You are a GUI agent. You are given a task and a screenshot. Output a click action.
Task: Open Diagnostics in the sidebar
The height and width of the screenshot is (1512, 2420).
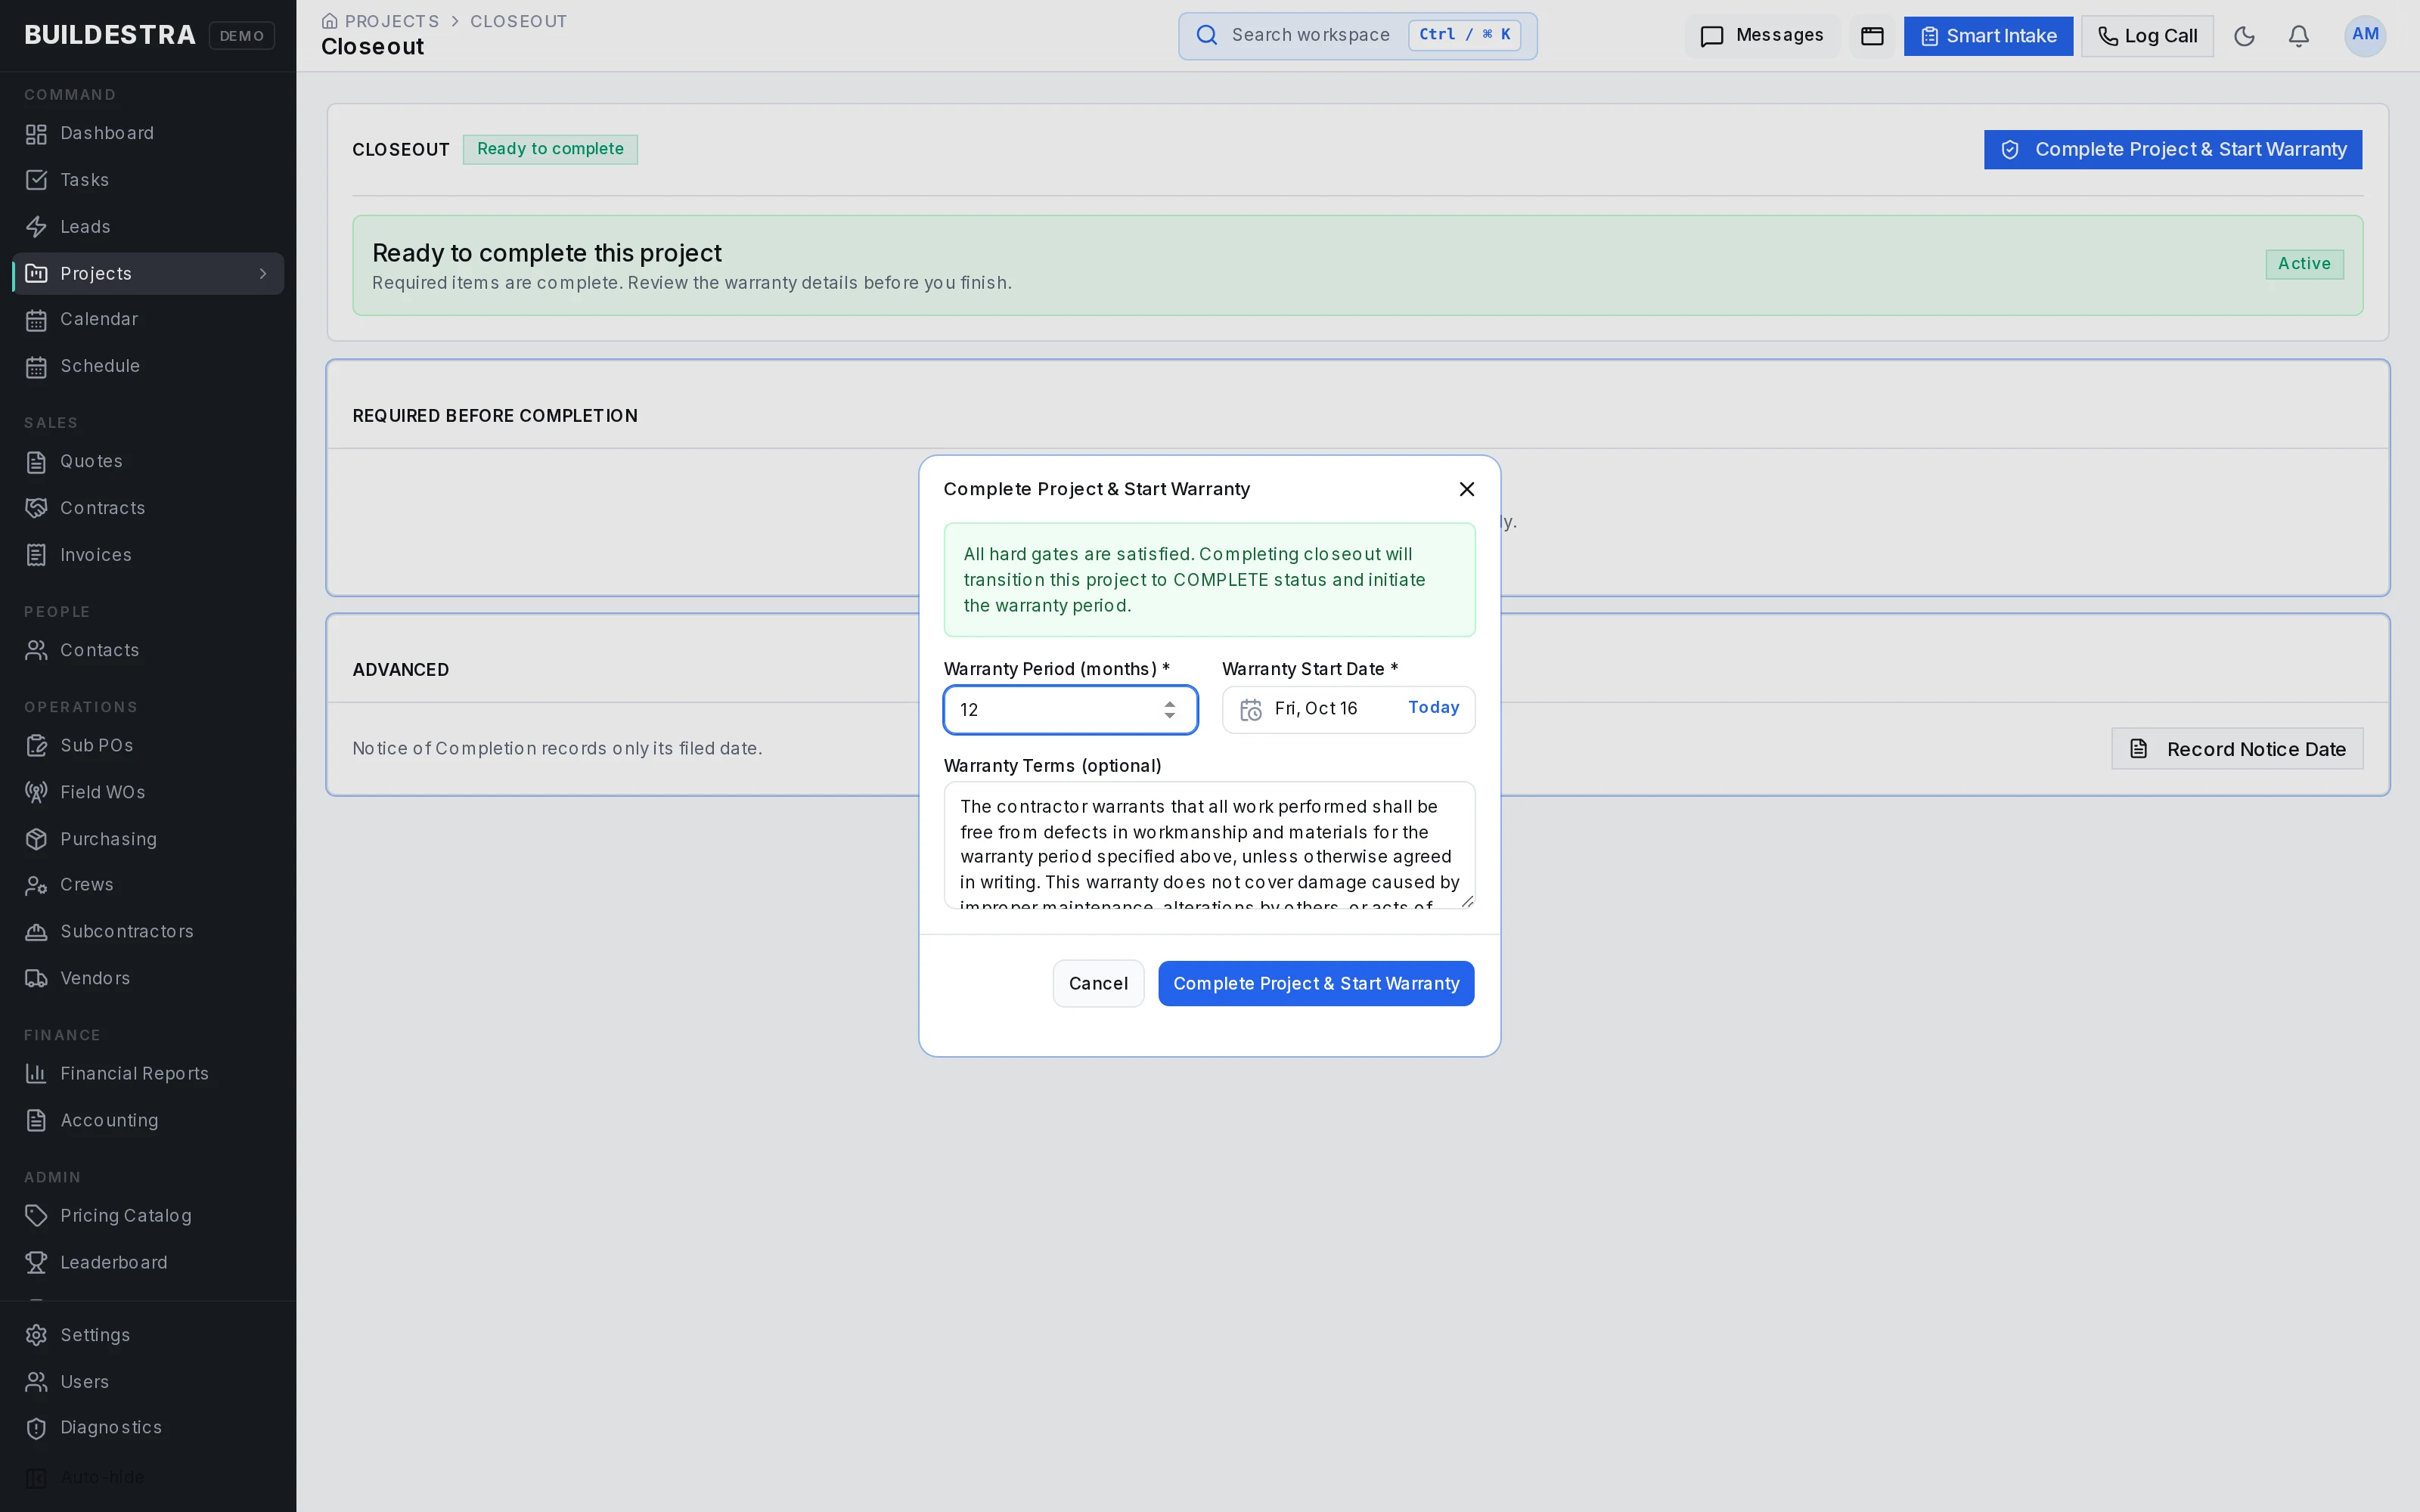148,1428
